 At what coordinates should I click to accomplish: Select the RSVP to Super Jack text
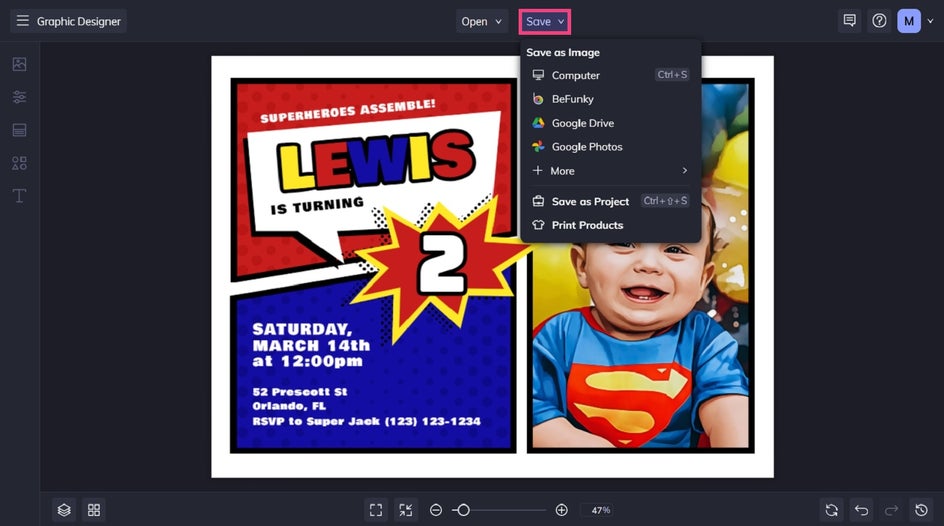[x=366, y=421]
